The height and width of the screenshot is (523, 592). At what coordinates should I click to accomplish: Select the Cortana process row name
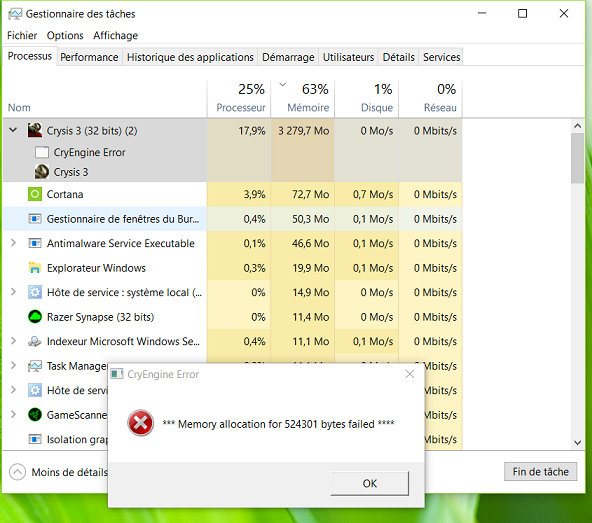[65, 194]
